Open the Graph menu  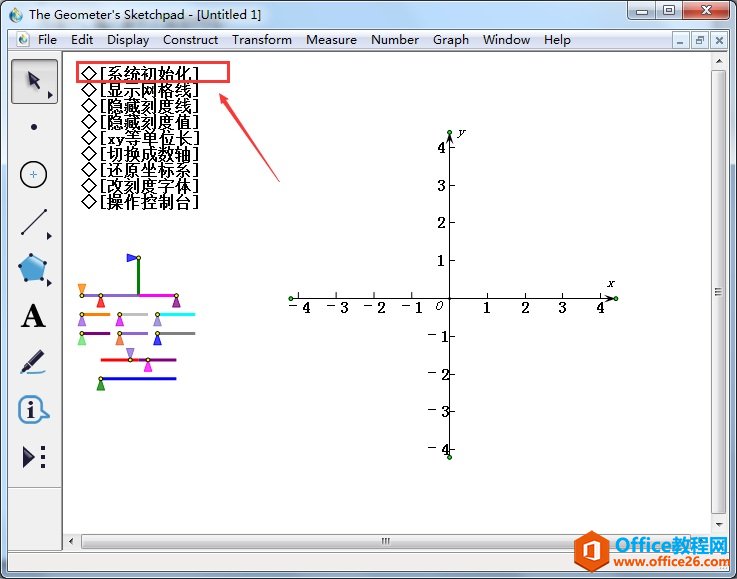coord(451,40)
